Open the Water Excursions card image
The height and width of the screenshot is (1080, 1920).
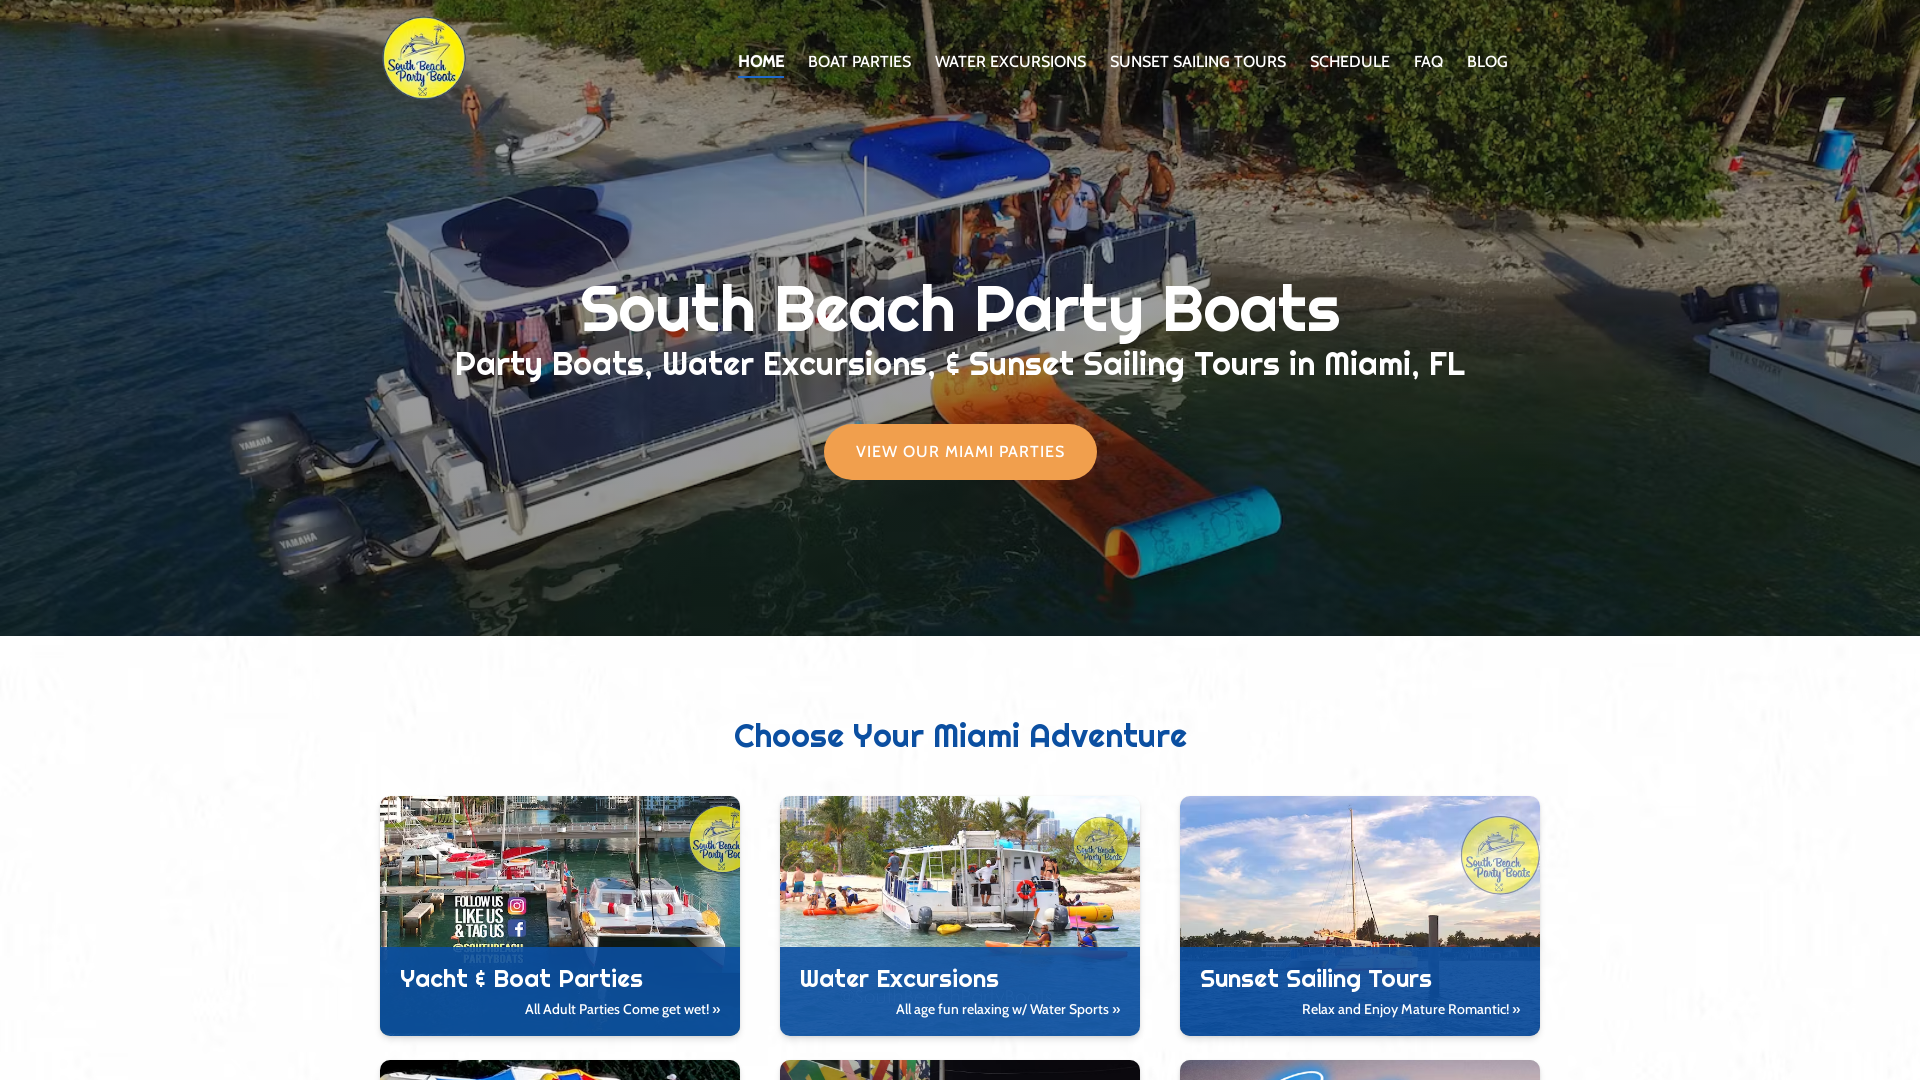click(x=960, y=871)
